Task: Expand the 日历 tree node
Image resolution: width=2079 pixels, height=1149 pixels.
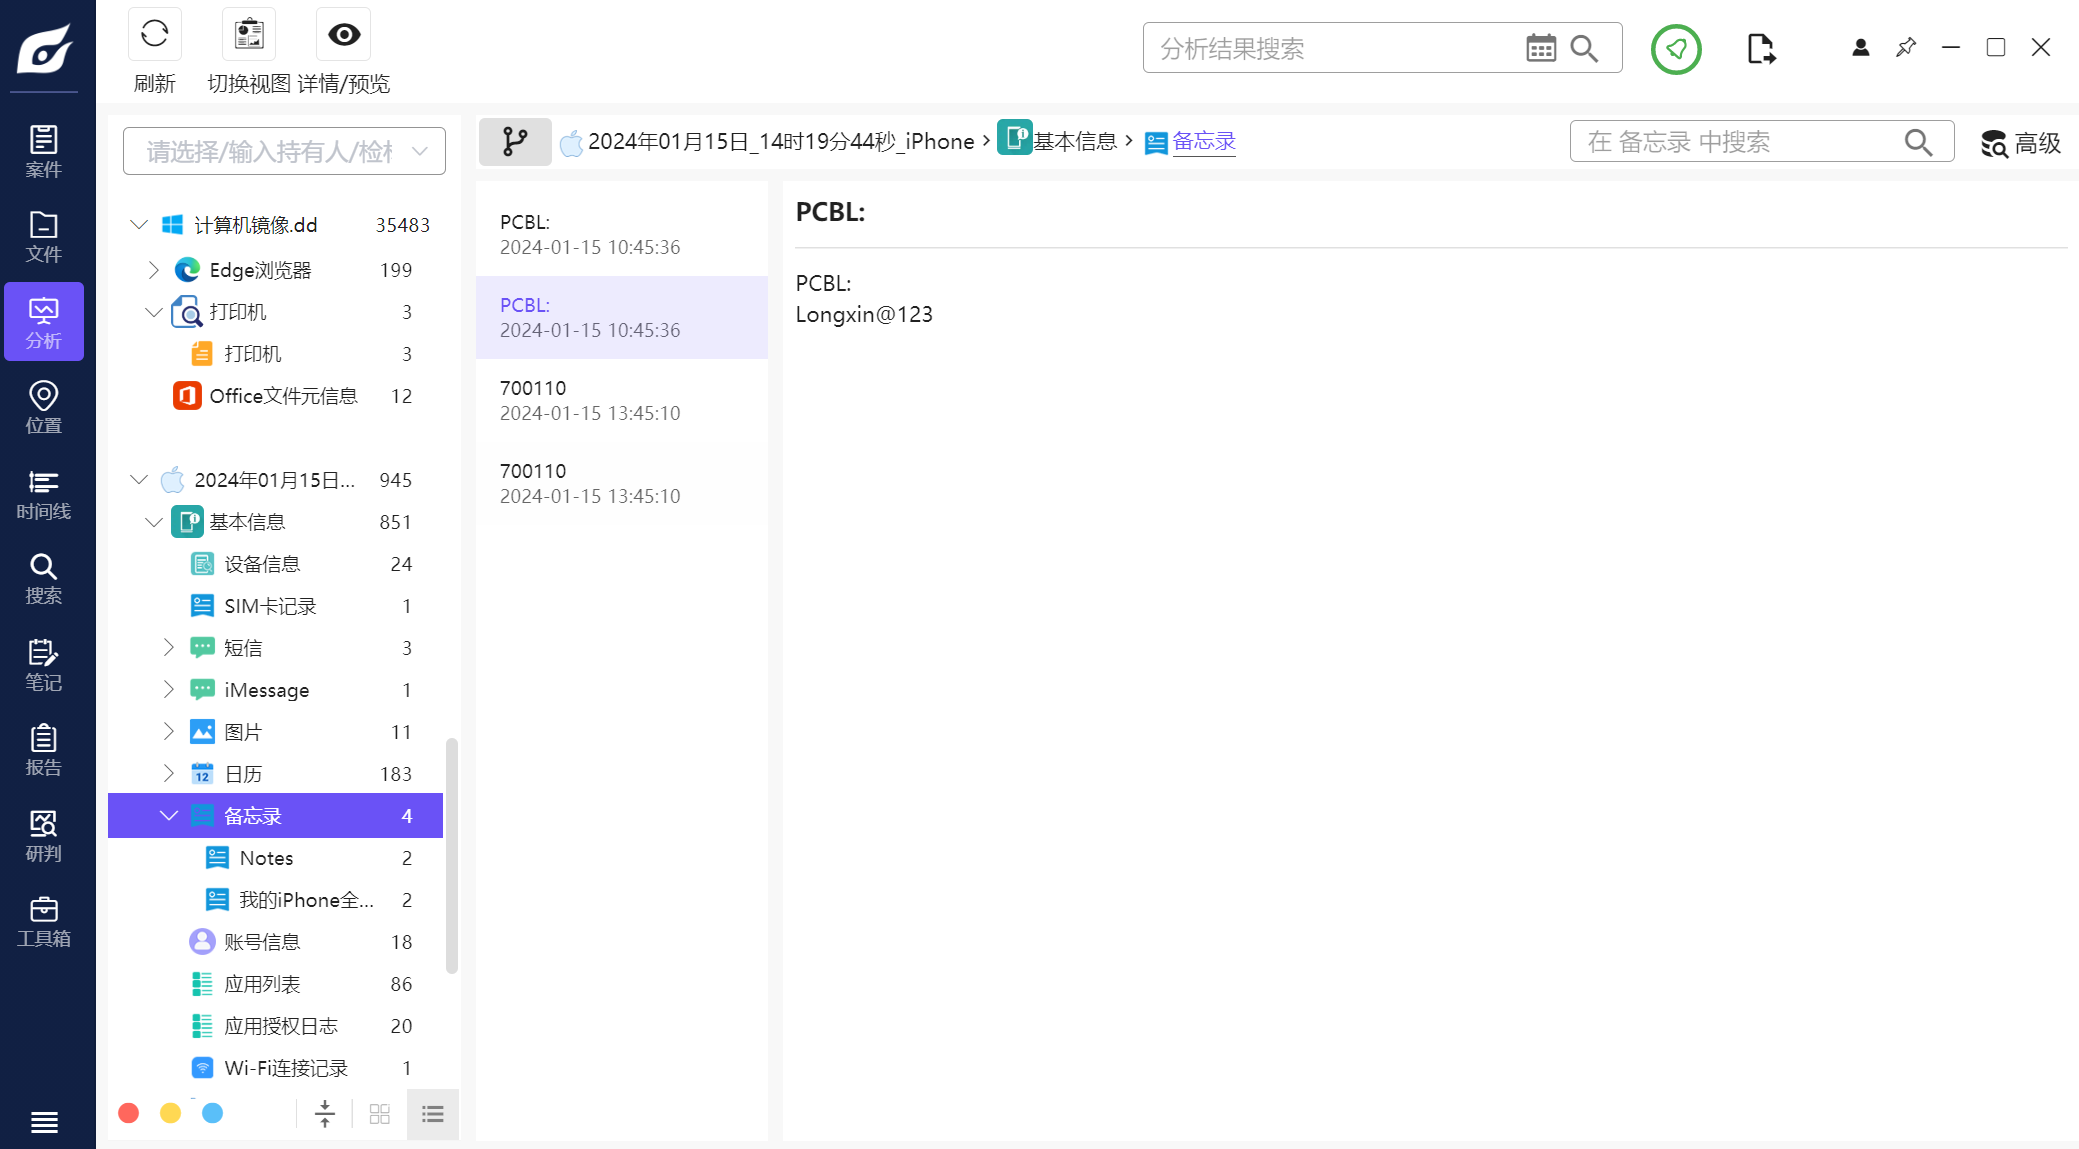Action: (168, 774)
